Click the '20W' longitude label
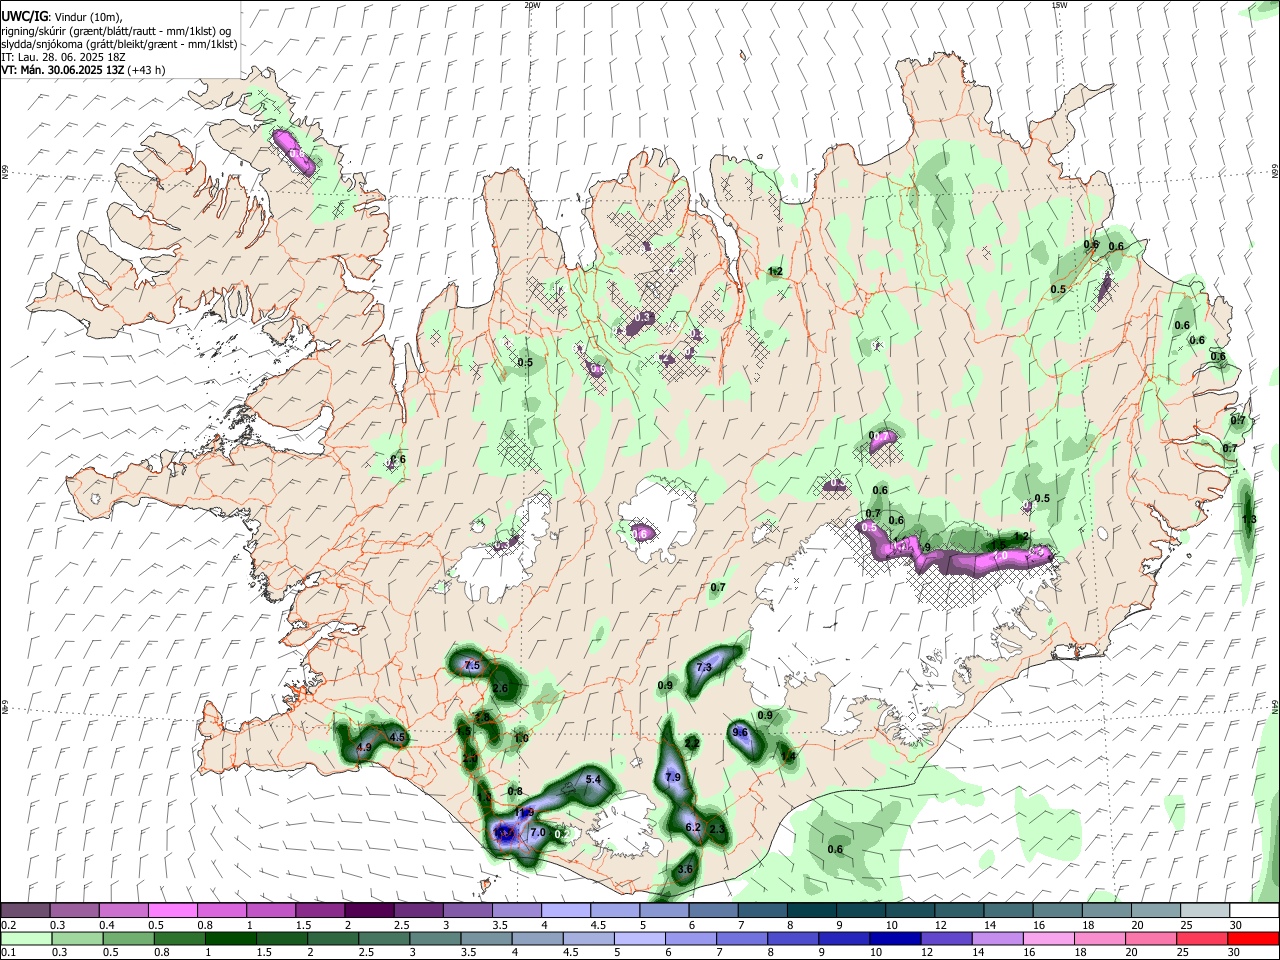The image size is (1280, 960). coord(532,5)
